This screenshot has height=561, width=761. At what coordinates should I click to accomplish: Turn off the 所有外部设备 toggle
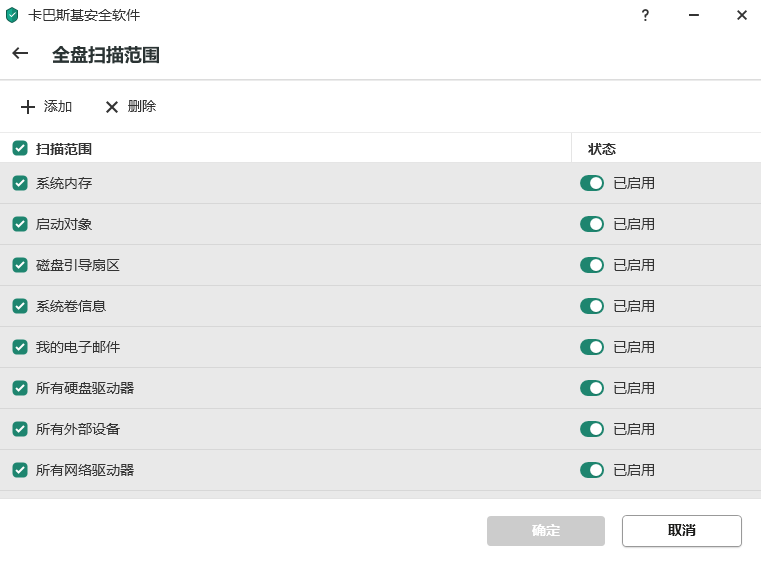(x=592, y=429)
